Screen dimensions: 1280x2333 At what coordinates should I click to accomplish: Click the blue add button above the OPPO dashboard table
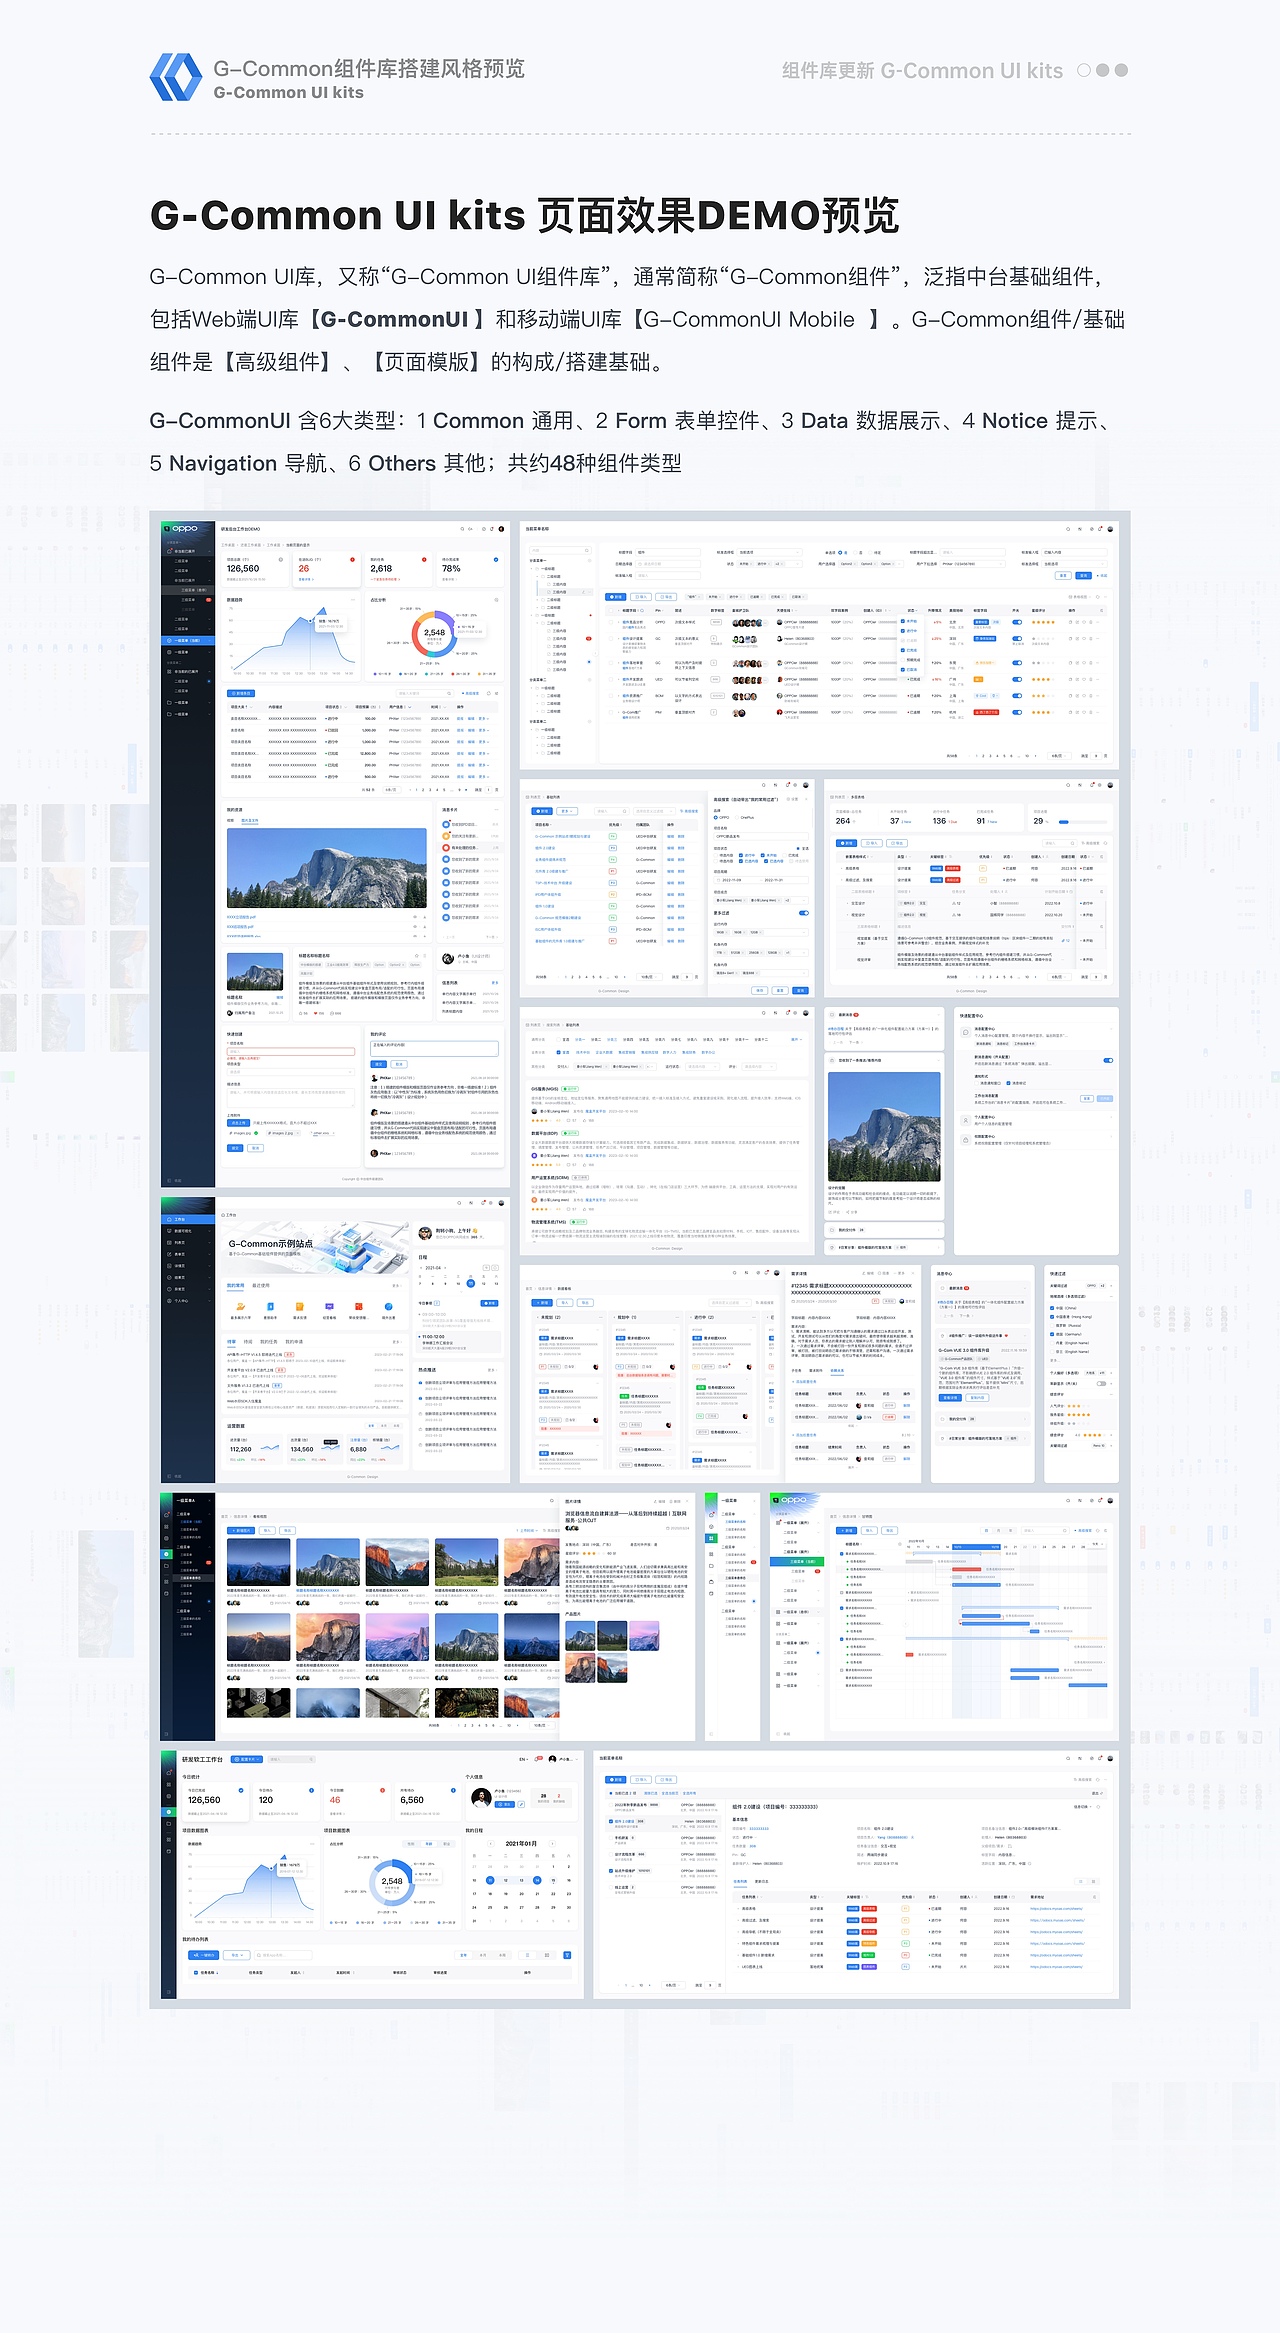pyautogui.click(x=242, y=693)
